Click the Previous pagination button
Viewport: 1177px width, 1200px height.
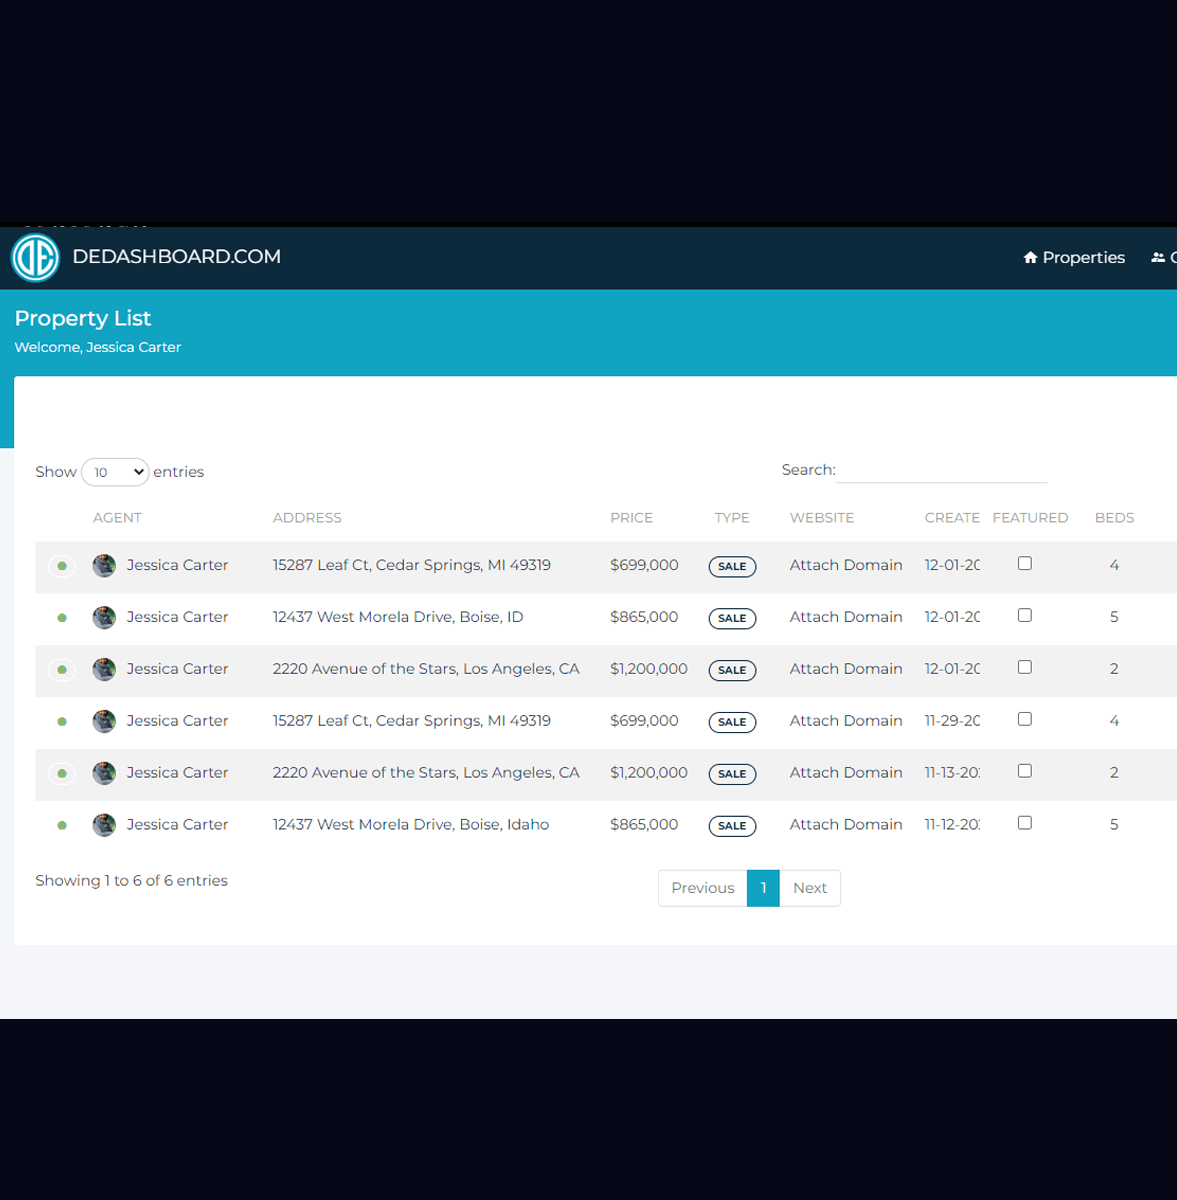(702, 888)
